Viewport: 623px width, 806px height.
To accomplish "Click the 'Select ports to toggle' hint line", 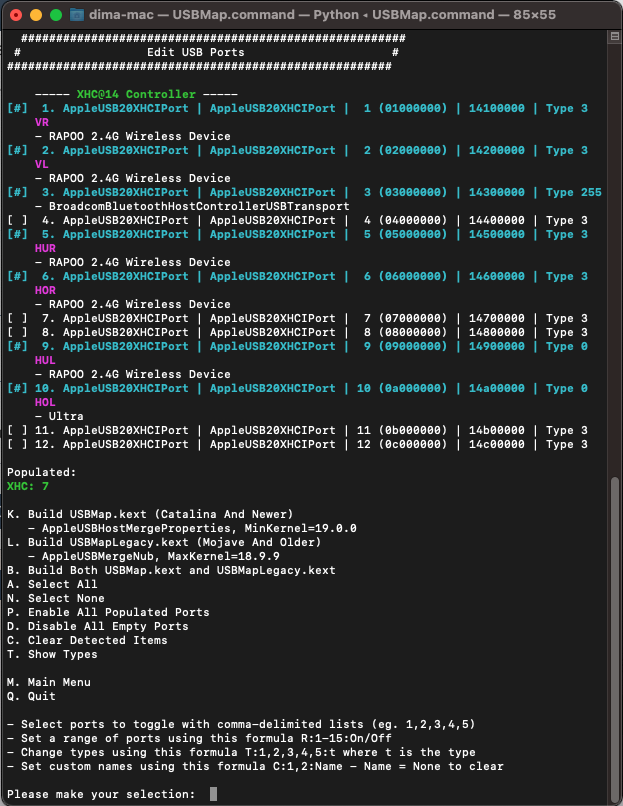I will pos(241,724).
